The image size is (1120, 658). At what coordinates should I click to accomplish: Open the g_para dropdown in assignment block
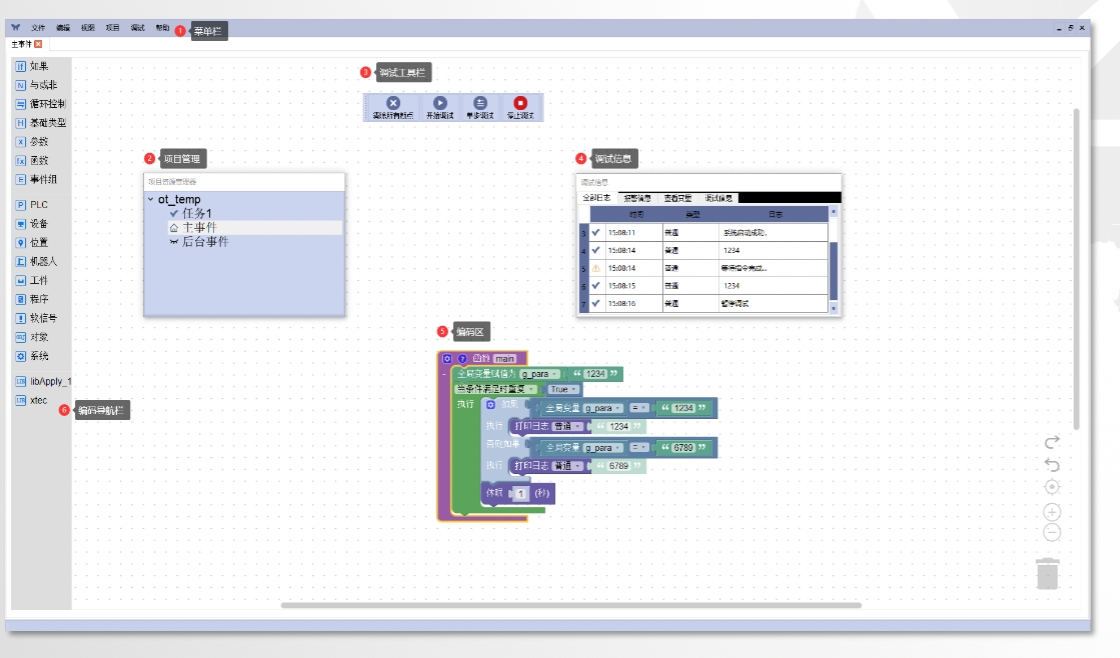(539, 374)
